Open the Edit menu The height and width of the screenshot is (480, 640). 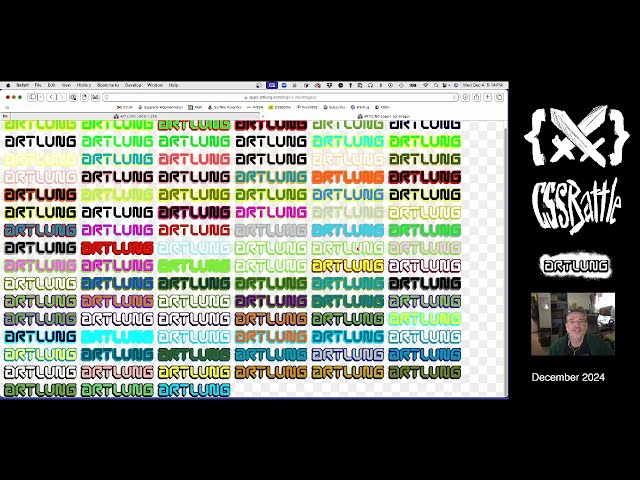pos(51,85)
